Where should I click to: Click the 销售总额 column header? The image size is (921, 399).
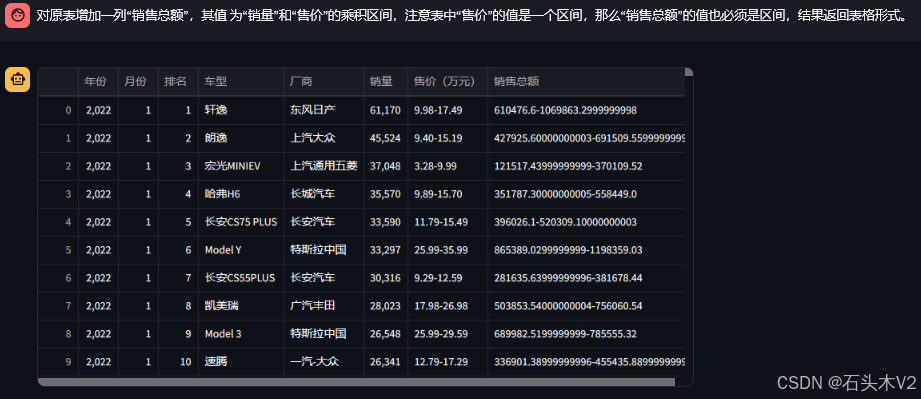[x=586, y=82]
